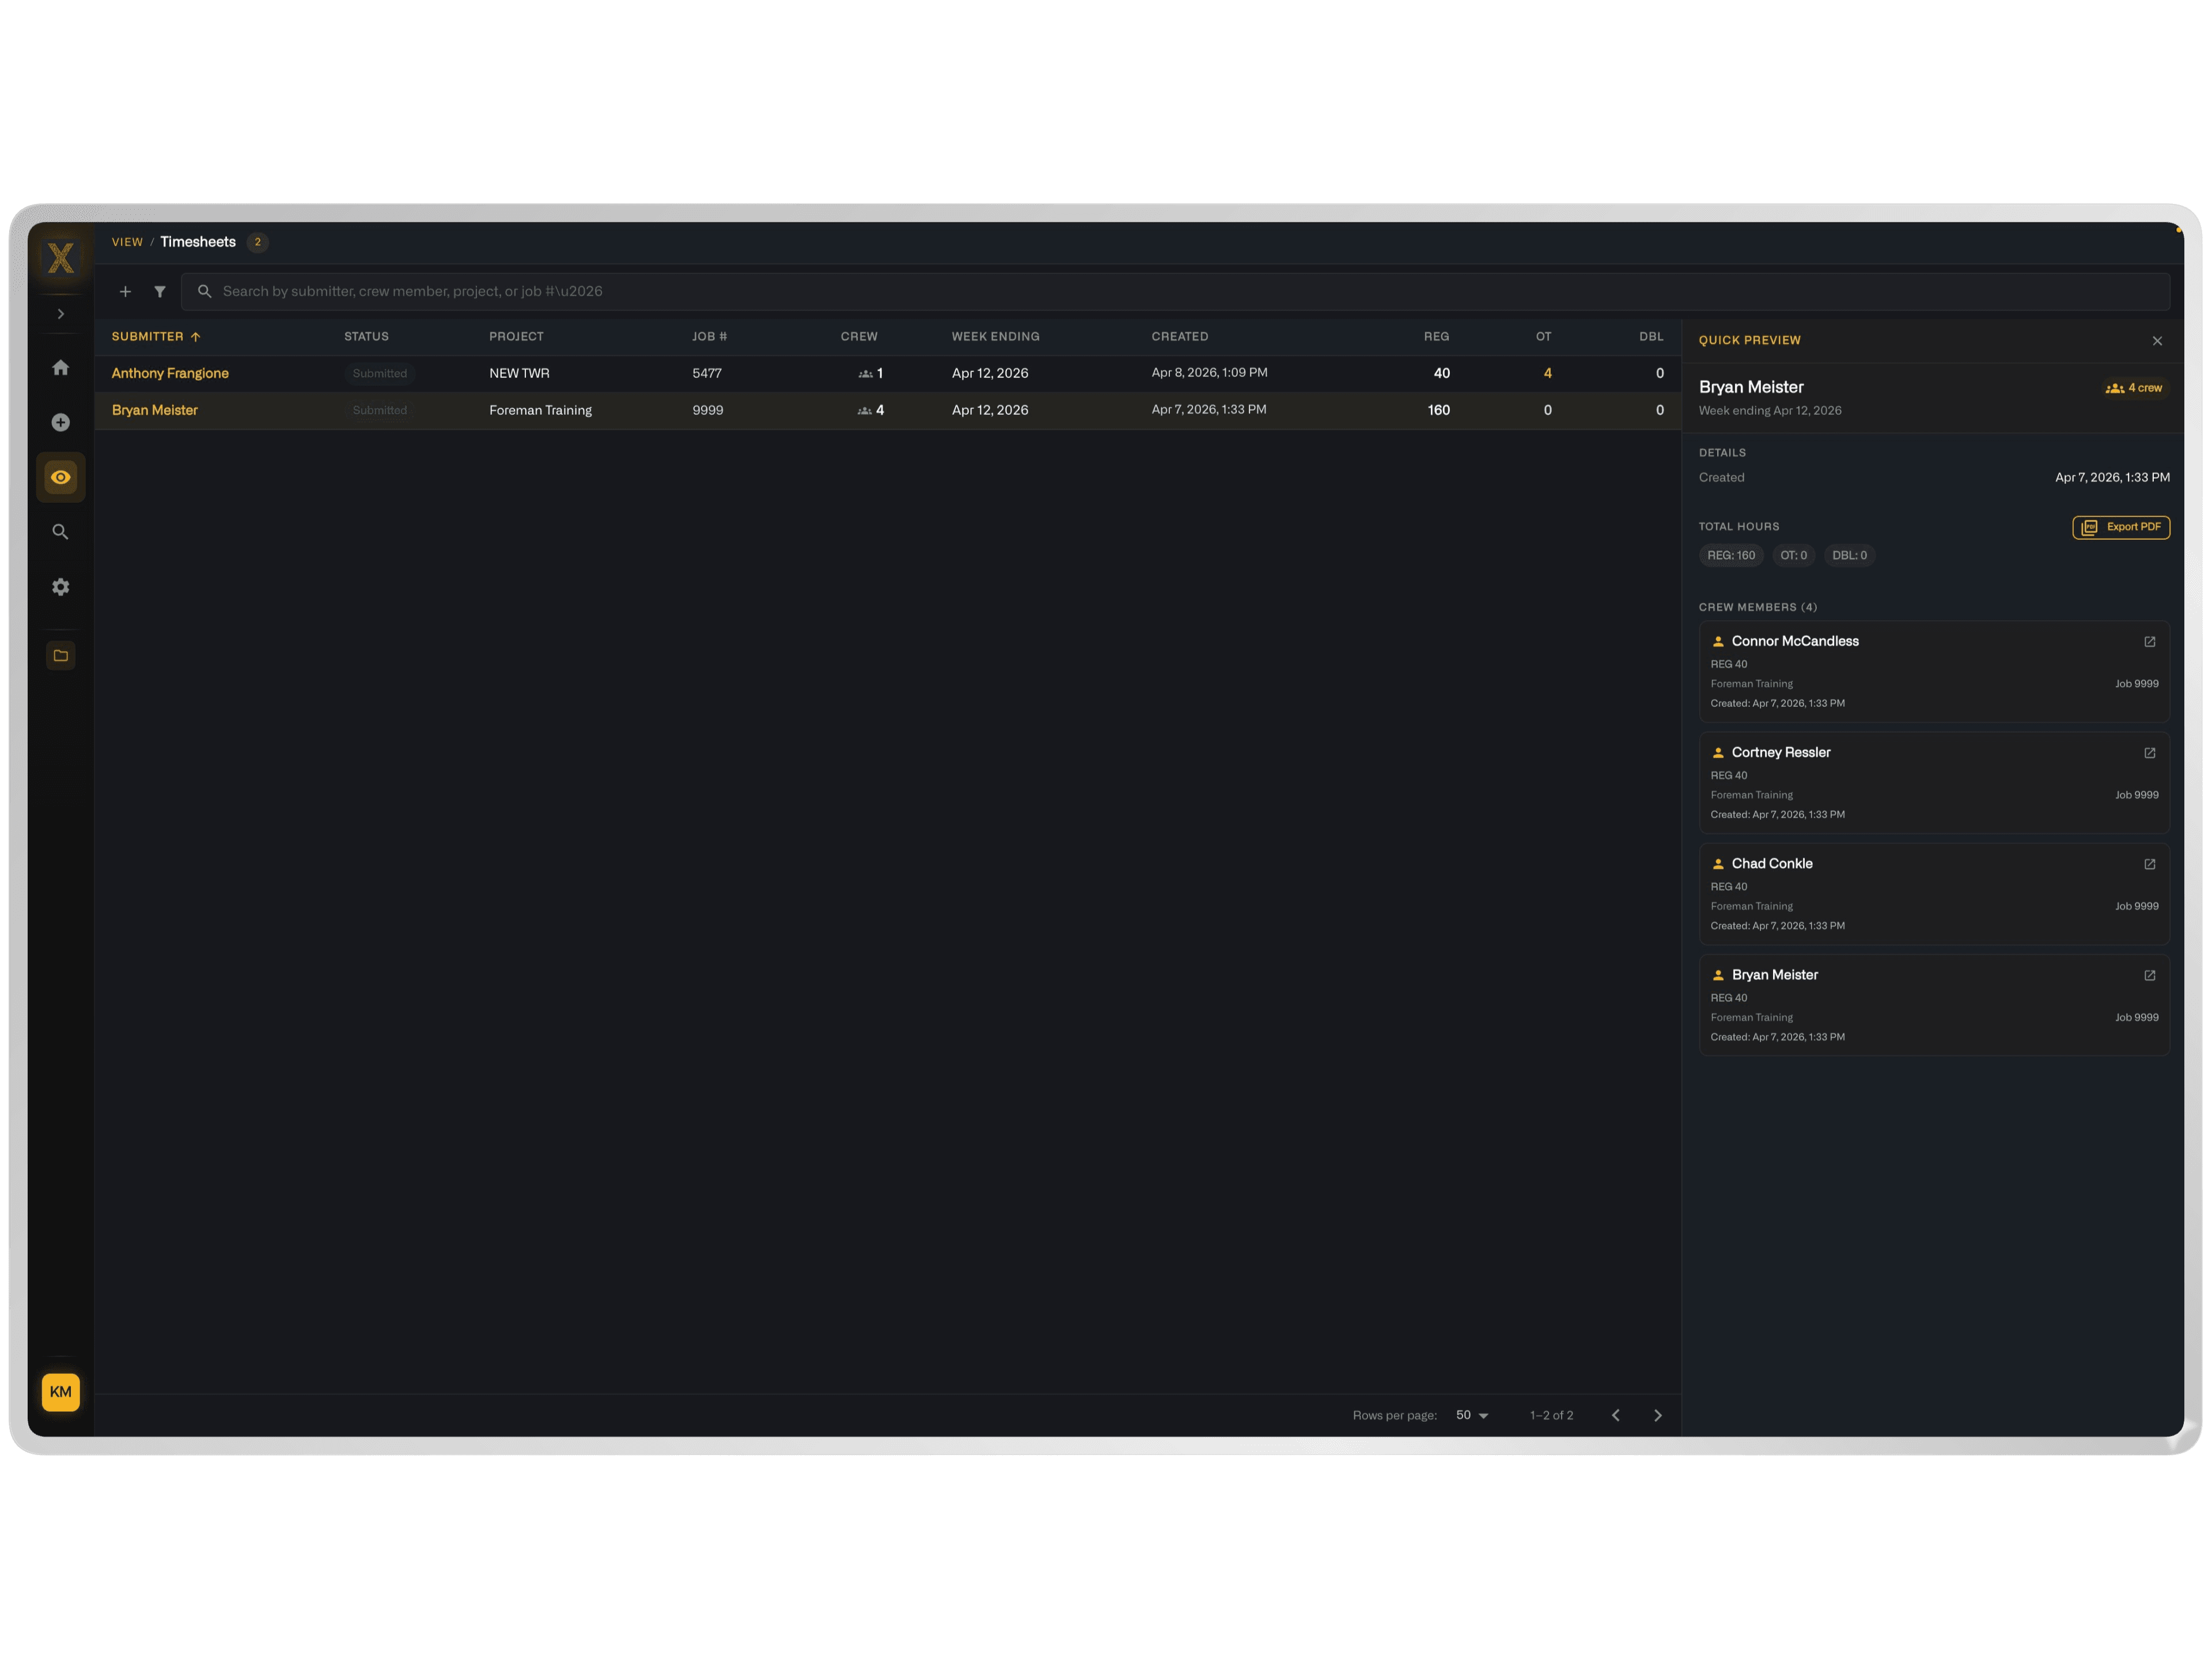Click the X app logo
This screenshot has height=1659, width=2212.
(x=61, y=257)
